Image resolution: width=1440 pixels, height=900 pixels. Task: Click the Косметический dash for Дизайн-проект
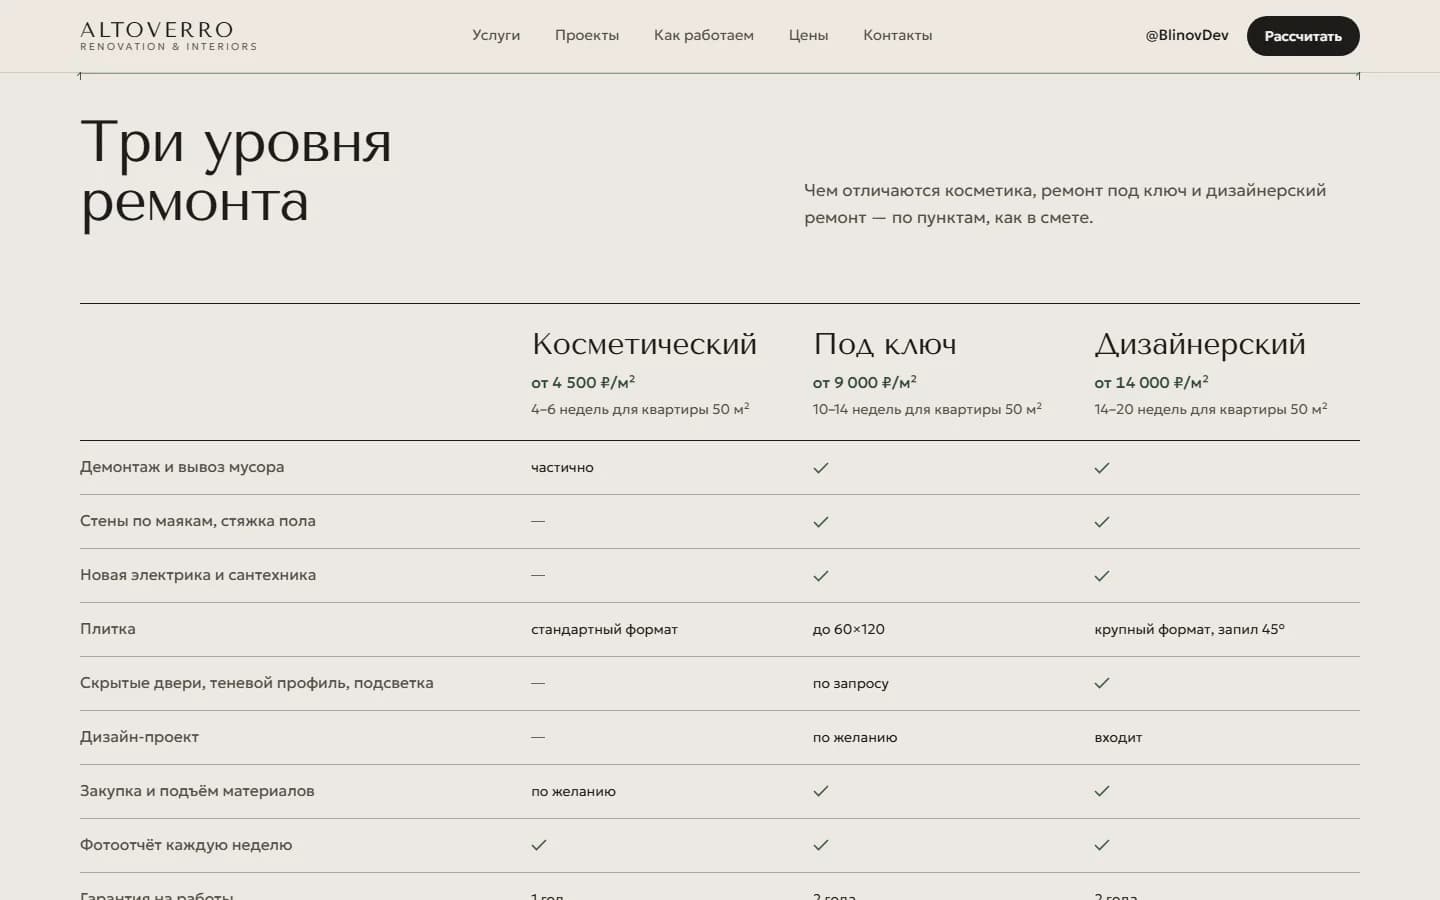click(538, 737)
